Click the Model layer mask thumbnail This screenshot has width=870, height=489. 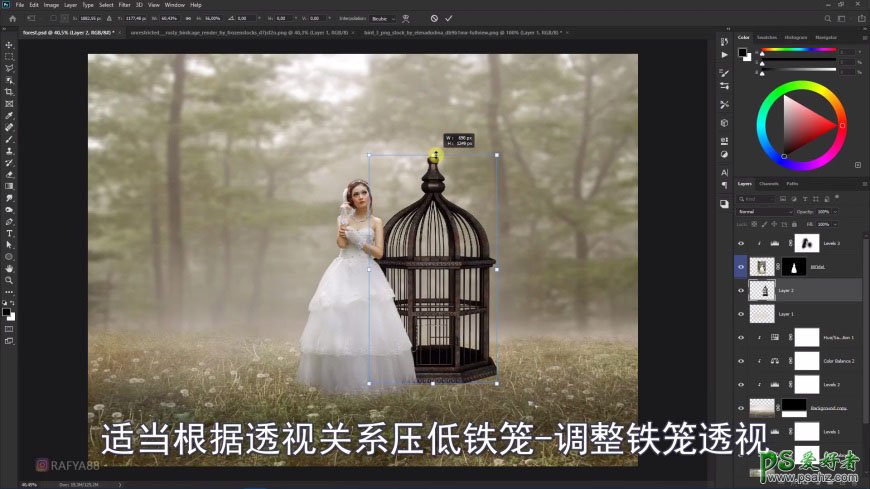pos(794,267)
